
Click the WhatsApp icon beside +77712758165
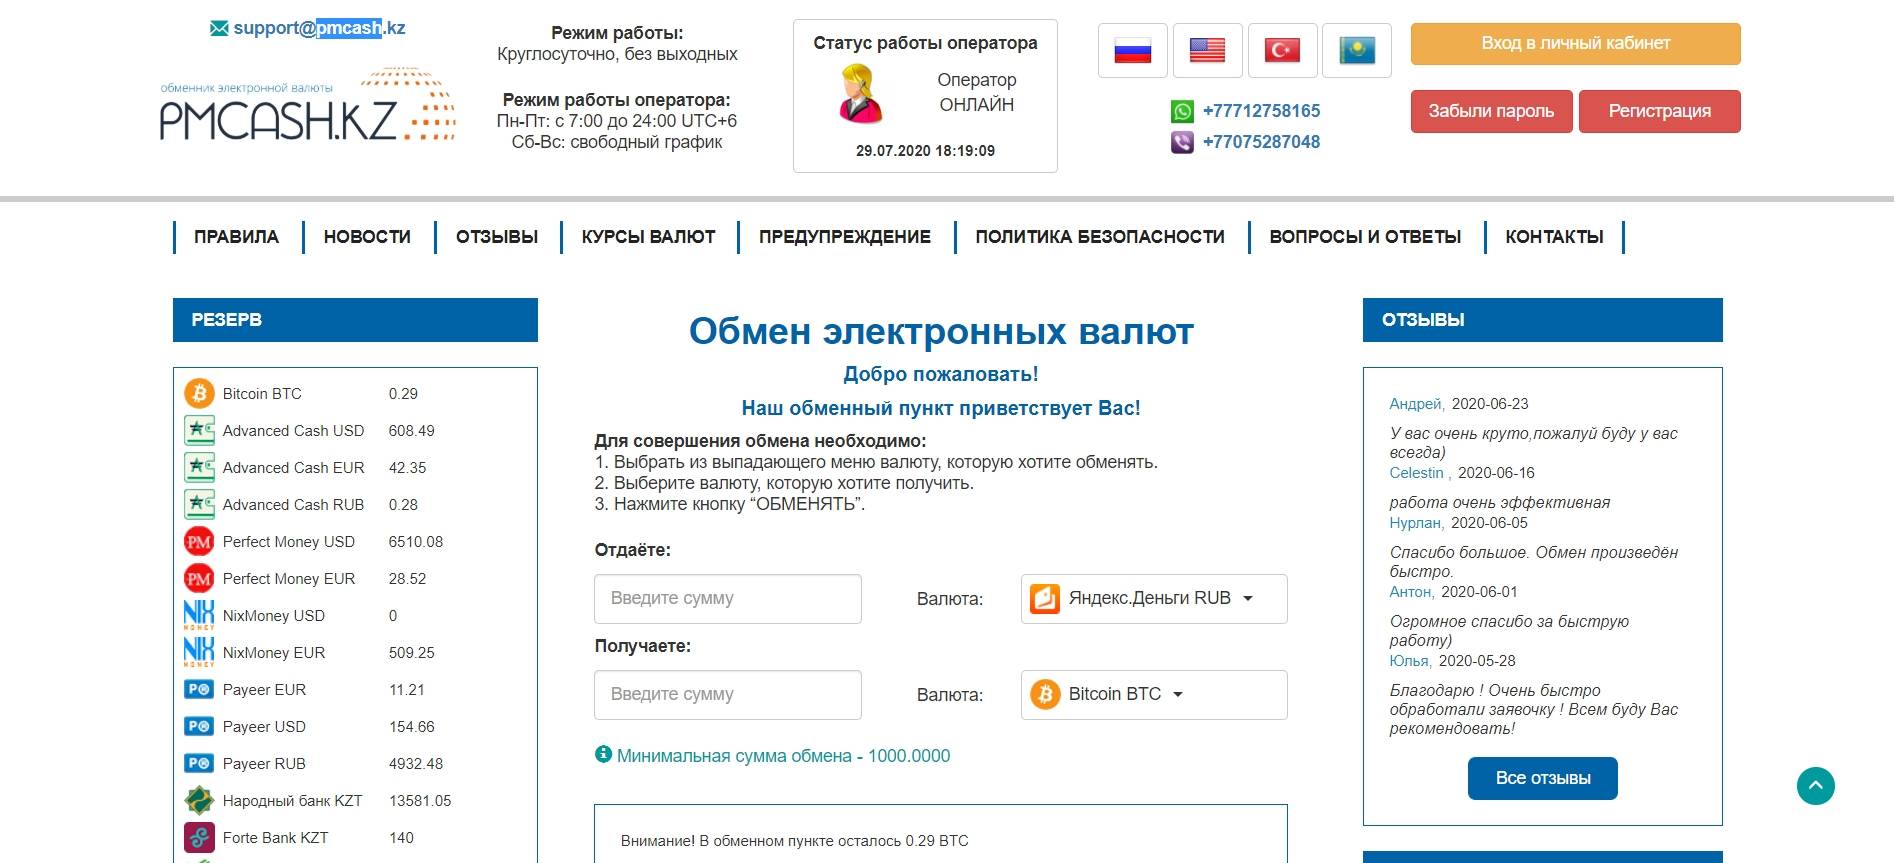tap(1182, 111)
